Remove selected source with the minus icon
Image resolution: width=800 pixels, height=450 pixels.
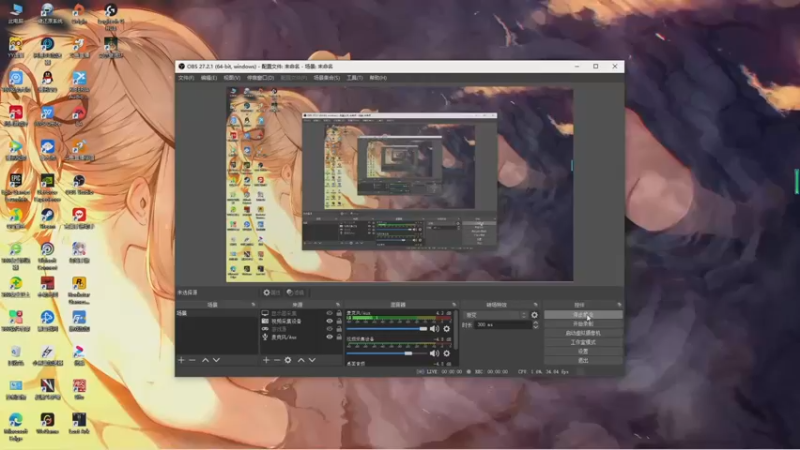277,360
